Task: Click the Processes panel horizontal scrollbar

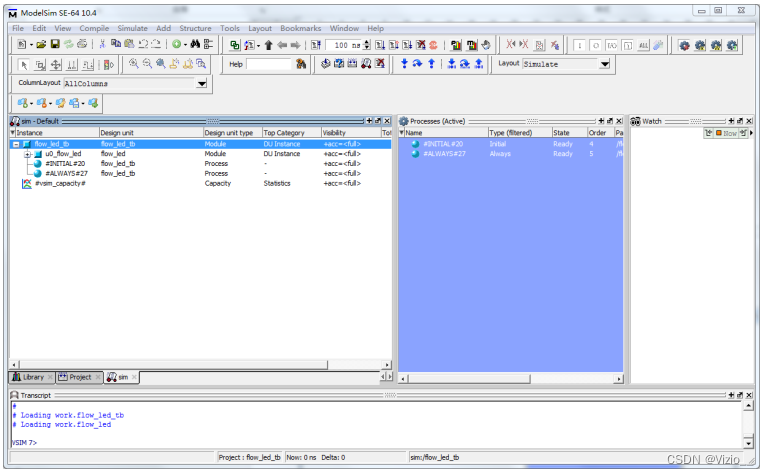Action: [x=469, y=379]
